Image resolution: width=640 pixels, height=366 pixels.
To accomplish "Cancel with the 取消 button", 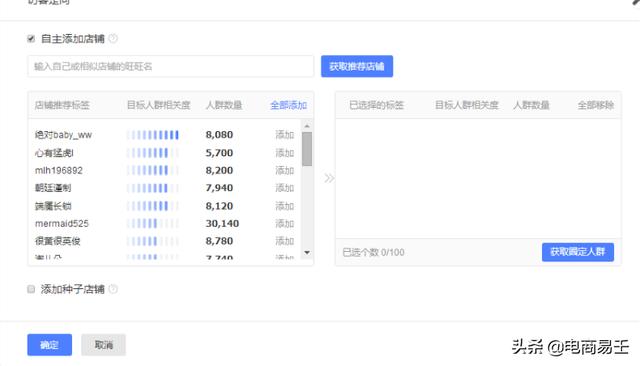I will (103, 345).
